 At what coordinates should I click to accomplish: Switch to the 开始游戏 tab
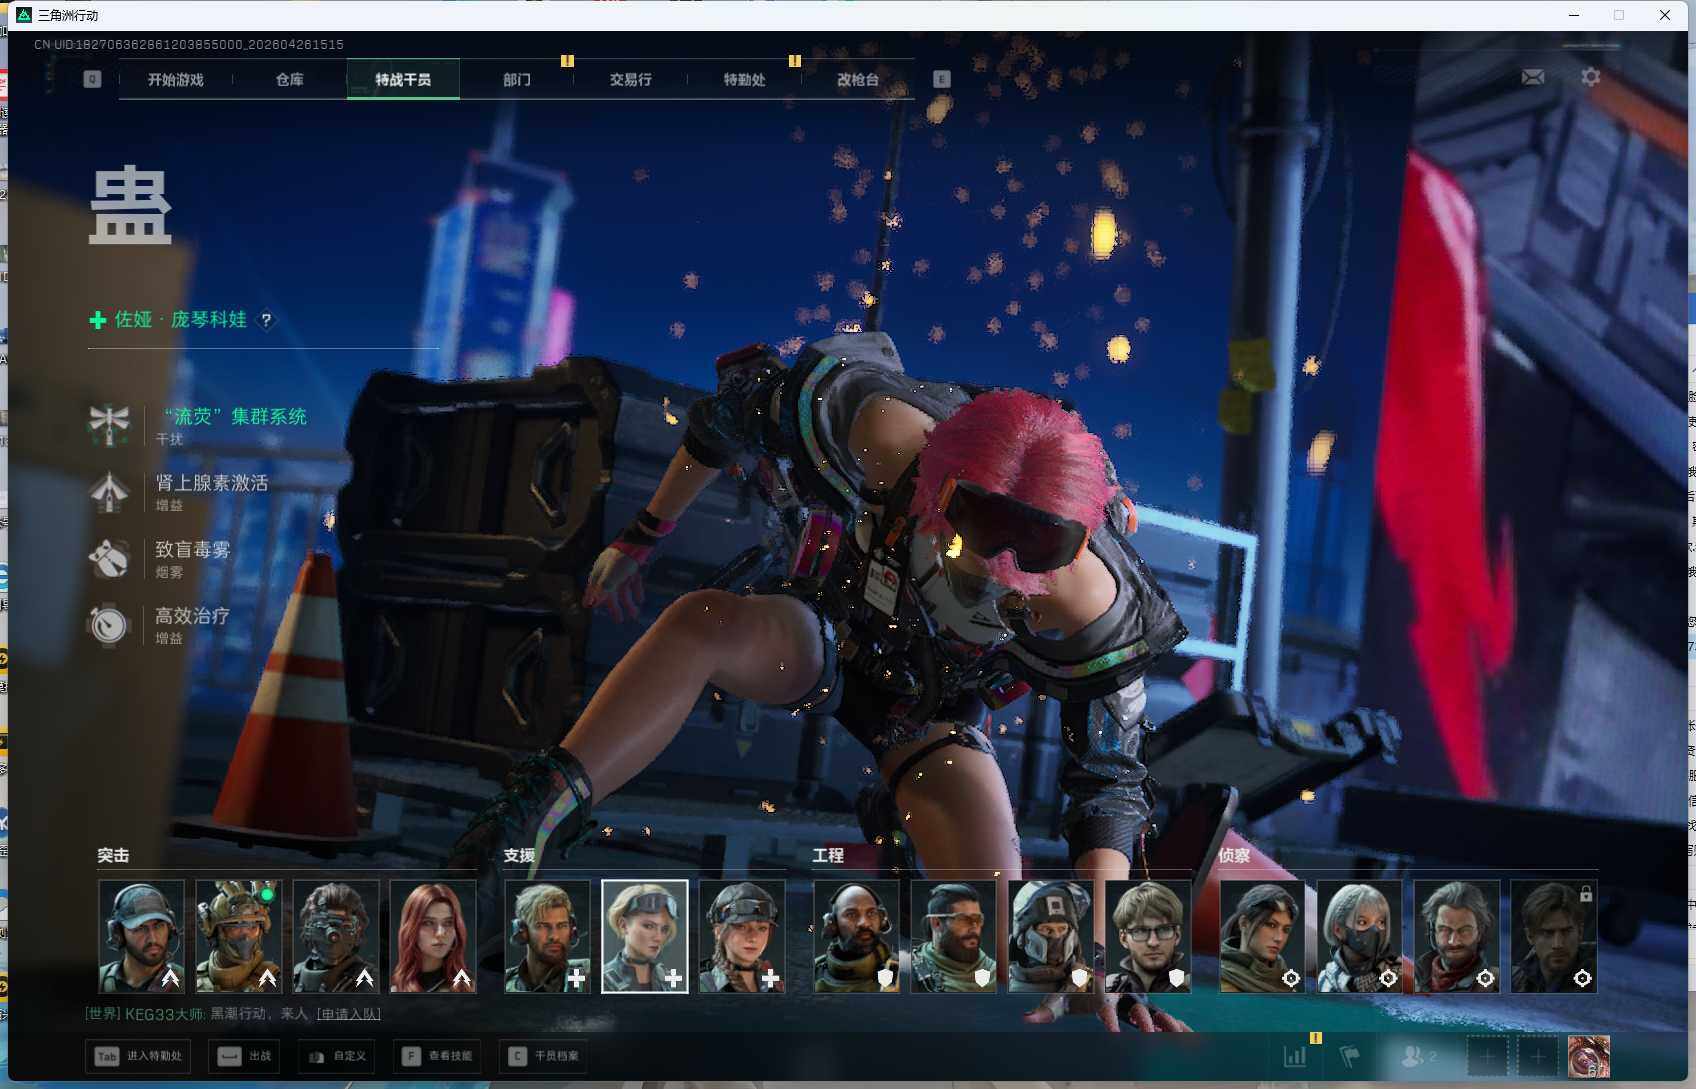pyautogui.click(x=176, y=80)
